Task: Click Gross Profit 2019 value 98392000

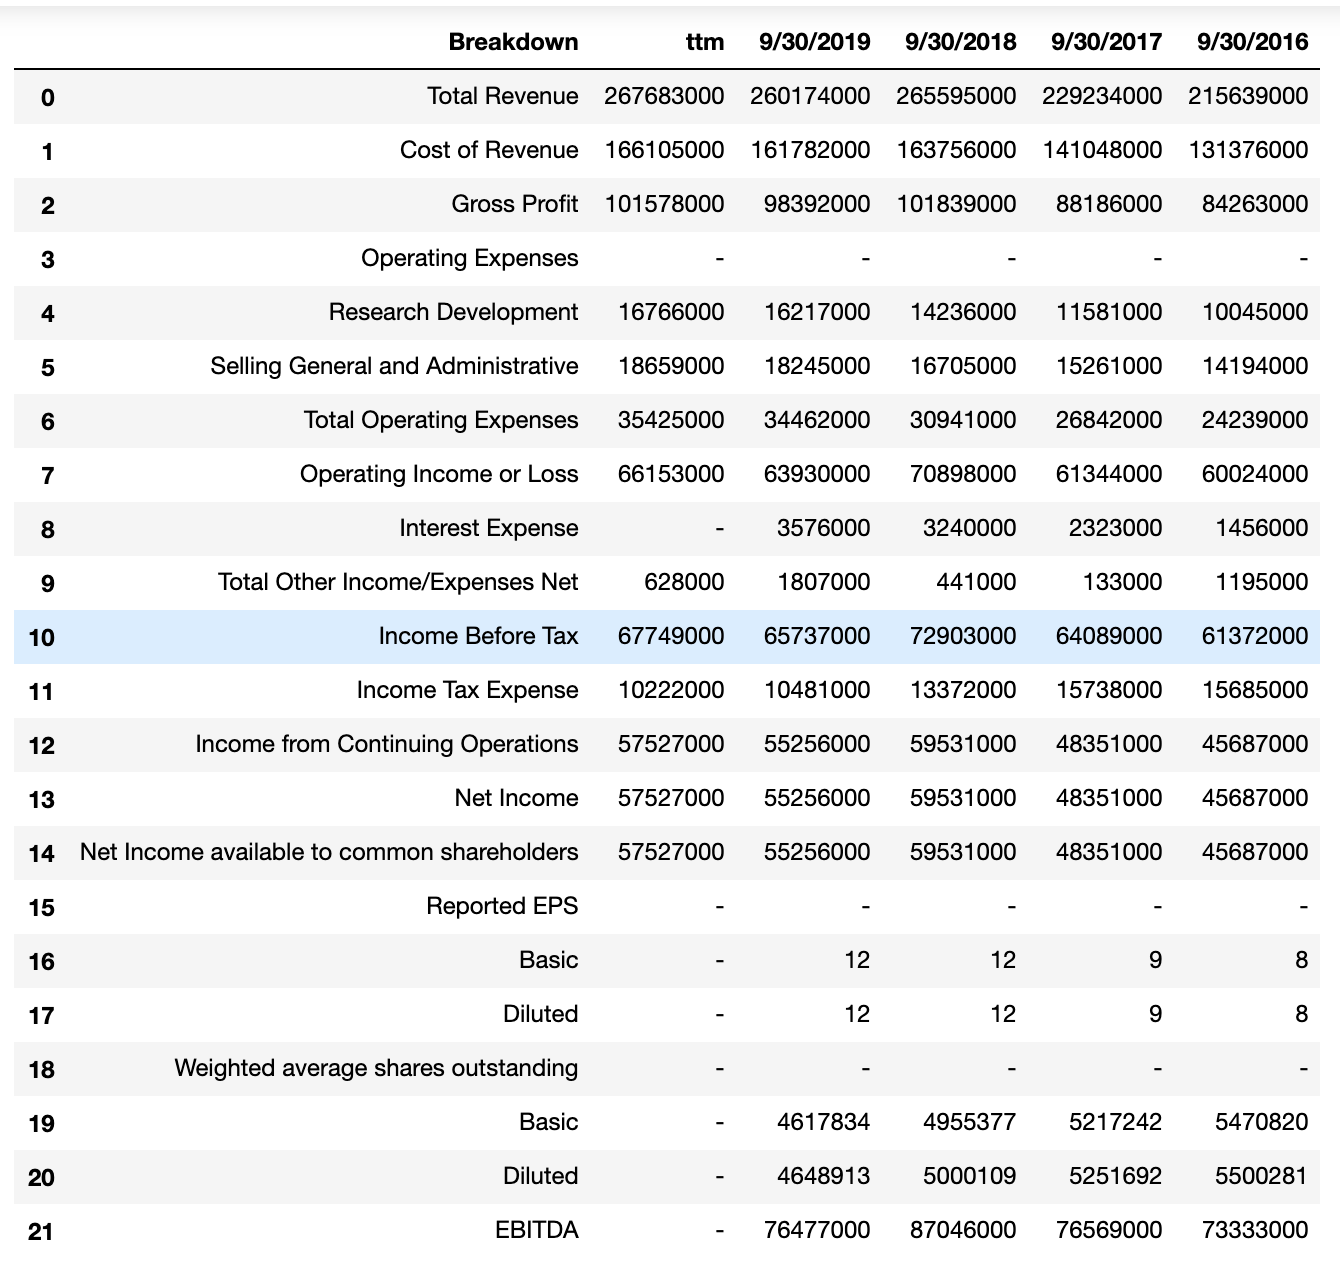Action: click(817, 204)
